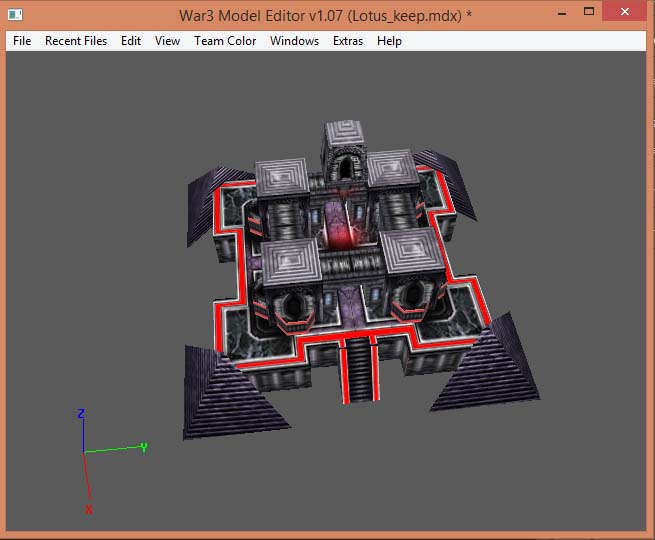
Task: Click the window title Lotus_keep.mdx
Action: (404, 16)
